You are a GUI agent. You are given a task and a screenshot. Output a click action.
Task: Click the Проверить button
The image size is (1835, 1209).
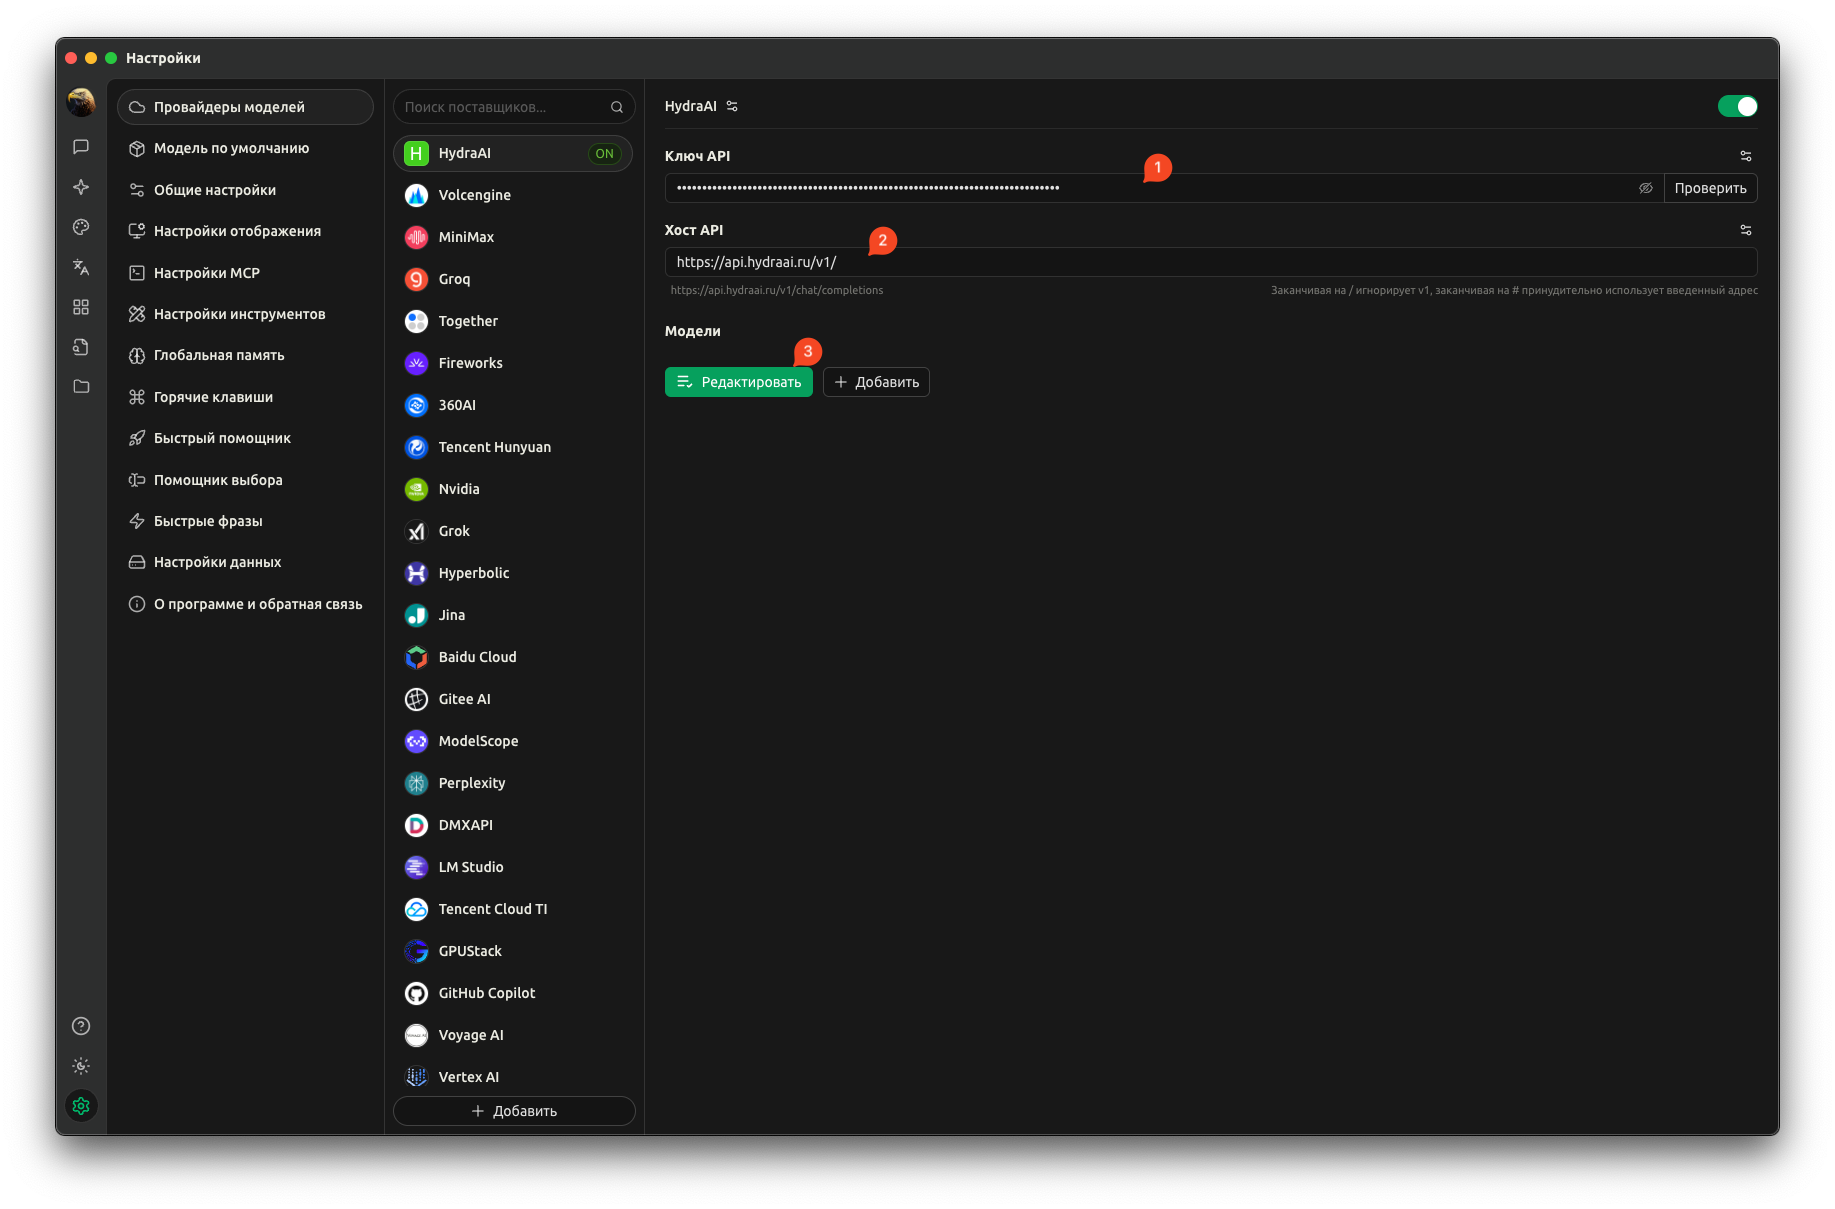[x=1710, y=188]
